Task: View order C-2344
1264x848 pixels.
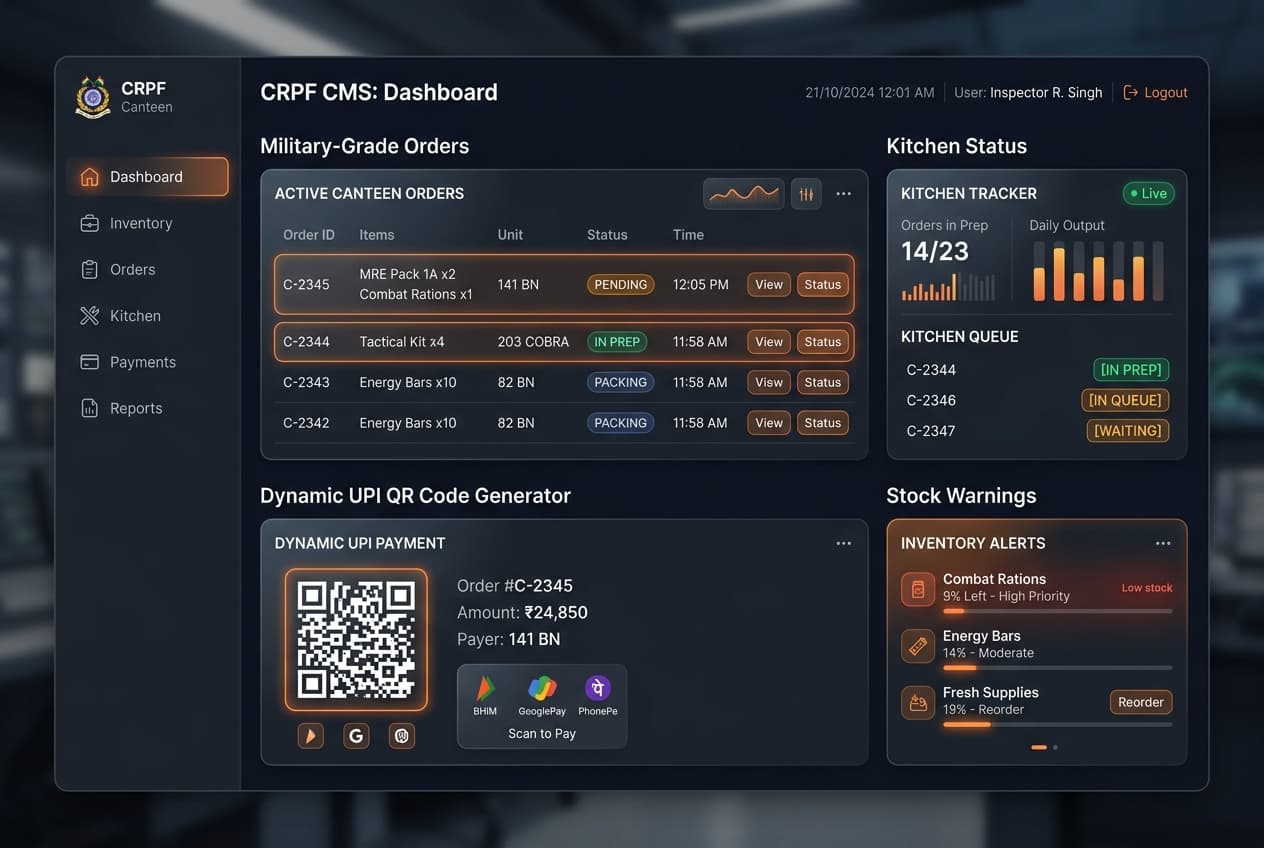Action: (769, 342)
